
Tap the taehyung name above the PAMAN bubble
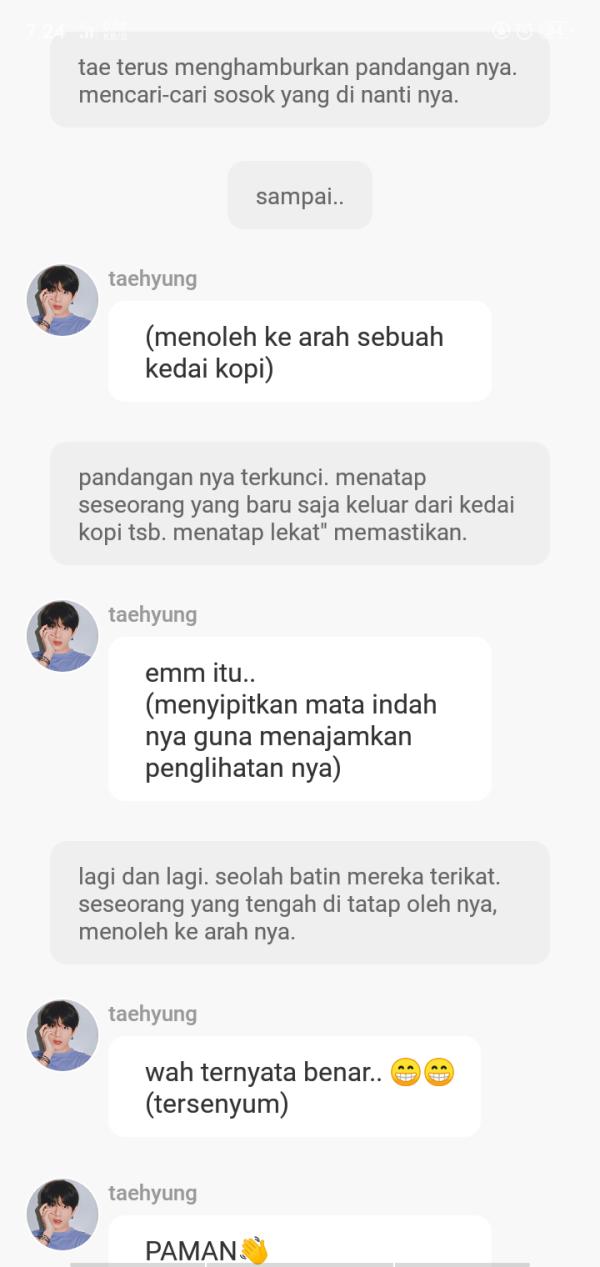[152, 1193]
